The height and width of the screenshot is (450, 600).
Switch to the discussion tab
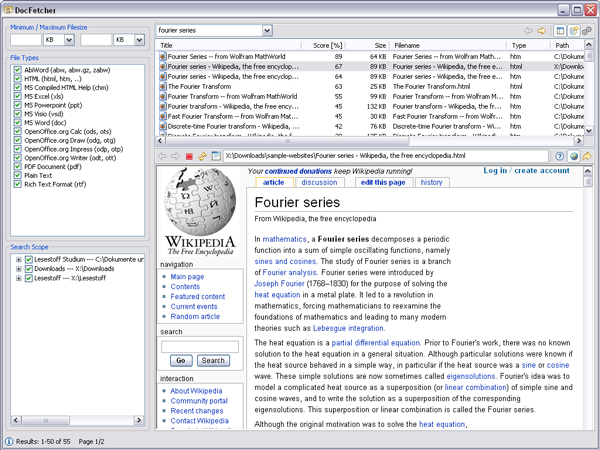pos(320,183)
